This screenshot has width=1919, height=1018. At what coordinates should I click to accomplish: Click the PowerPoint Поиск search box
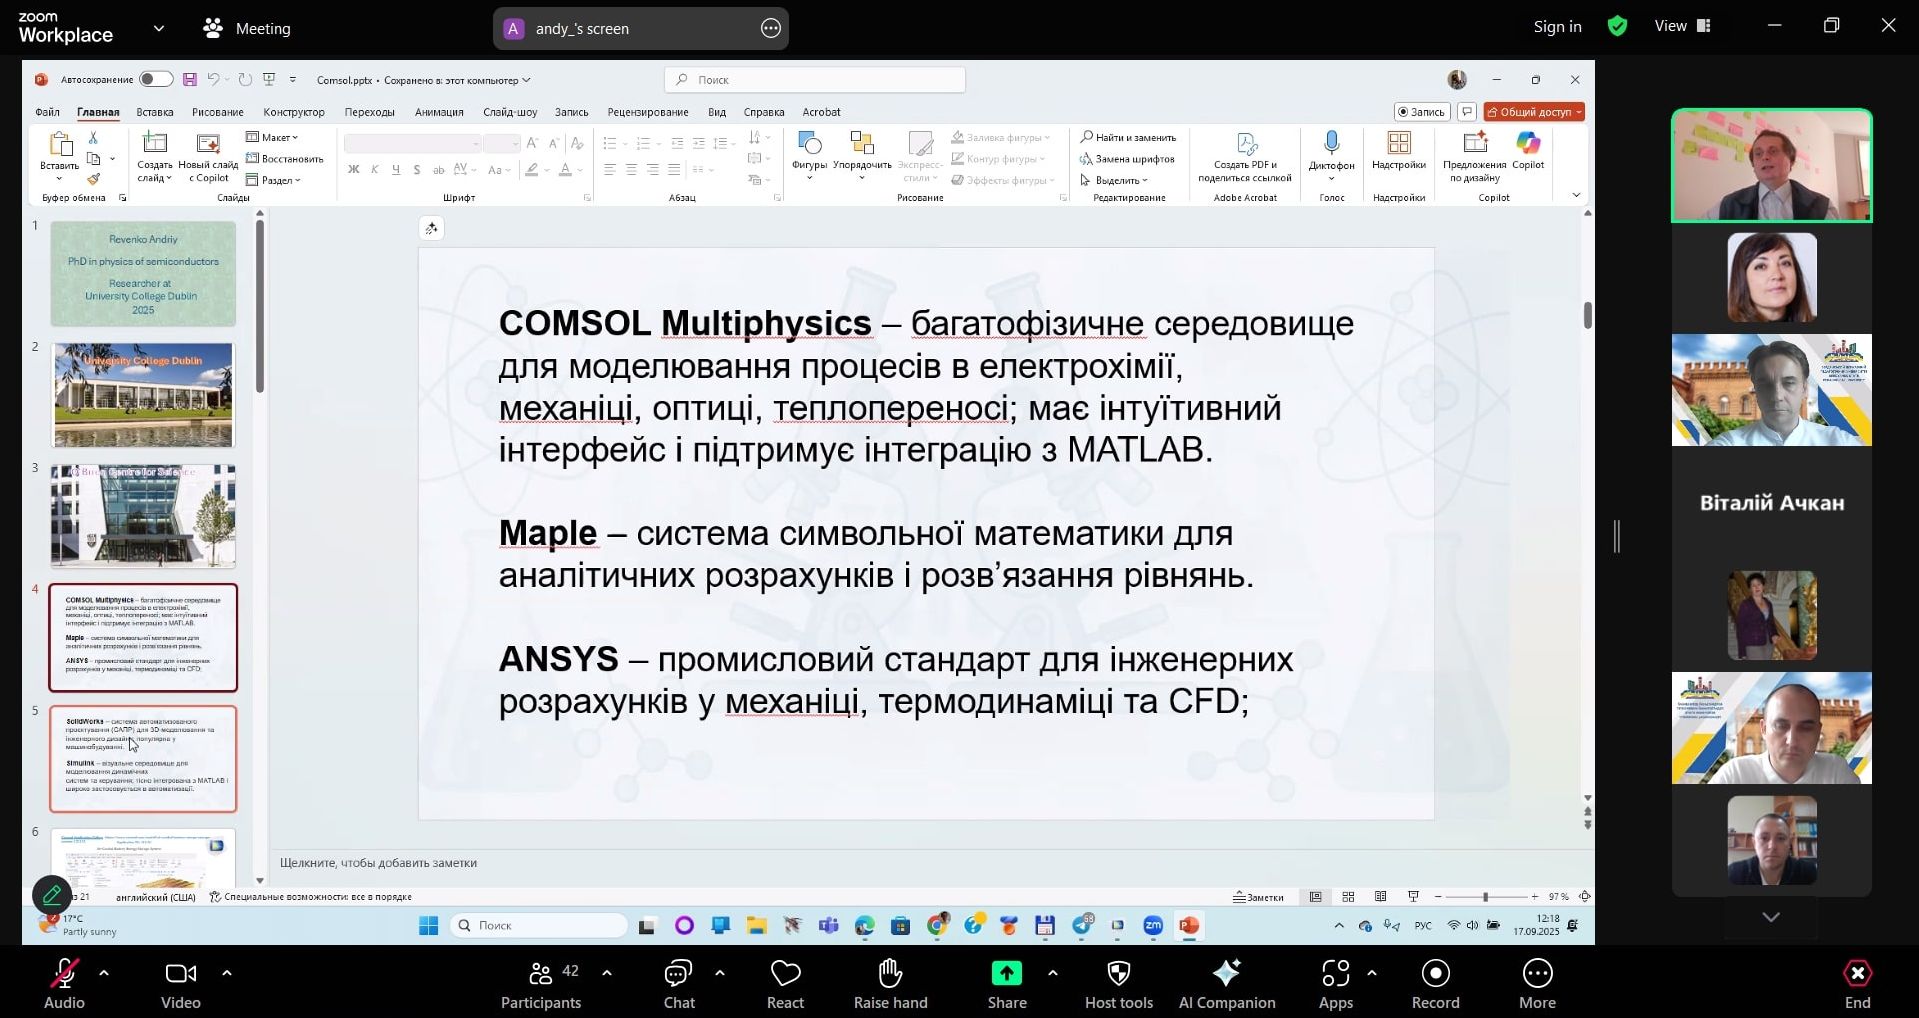(815, 79)
